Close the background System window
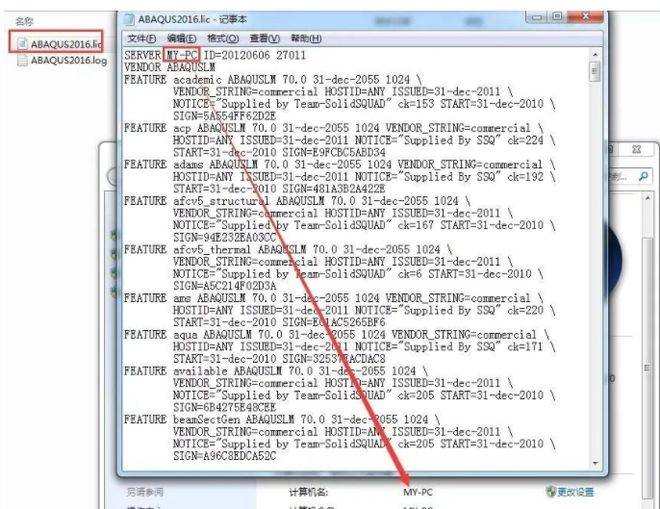660x509 pixels. tap(636, 149)
